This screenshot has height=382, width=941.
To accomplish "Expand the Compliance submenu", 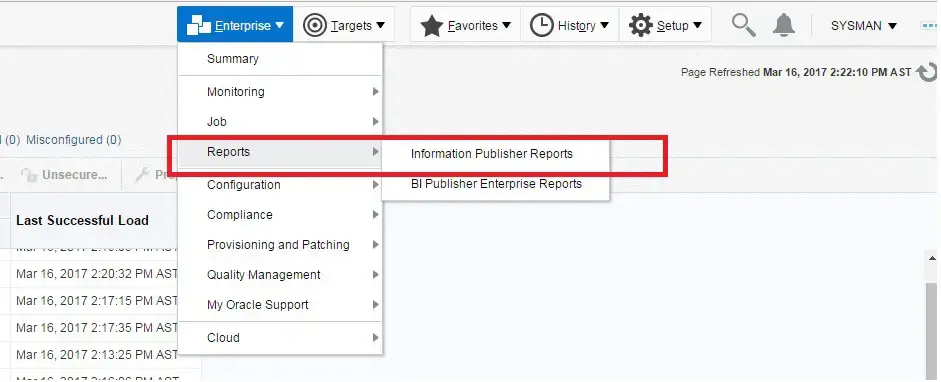I will [280, 215].
